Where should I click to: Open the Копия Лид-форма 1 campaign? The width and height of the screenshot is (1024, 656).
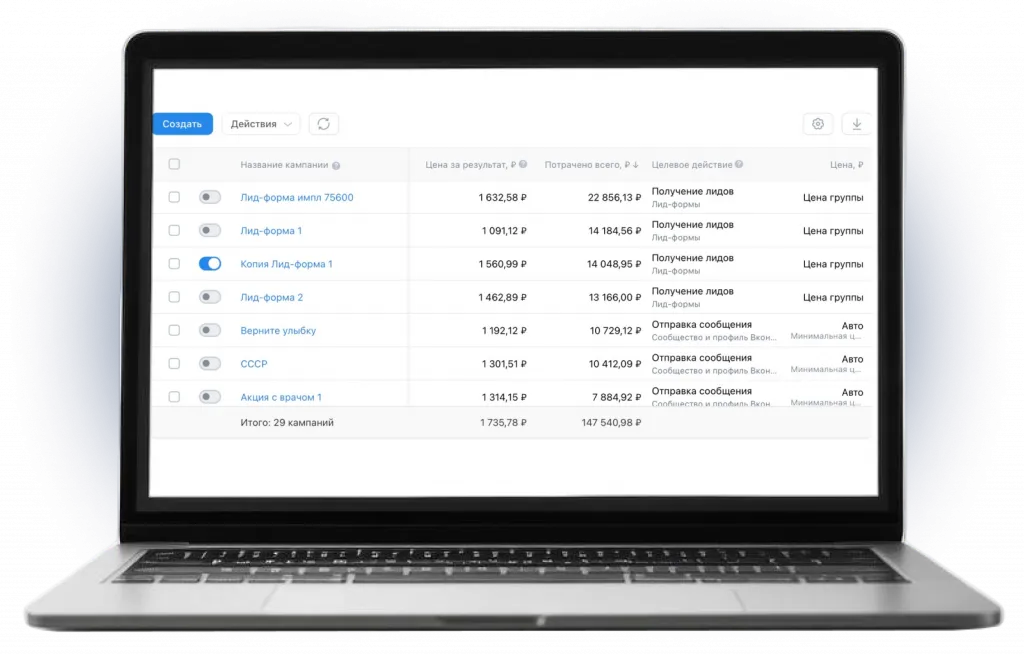tap(286, 264)
